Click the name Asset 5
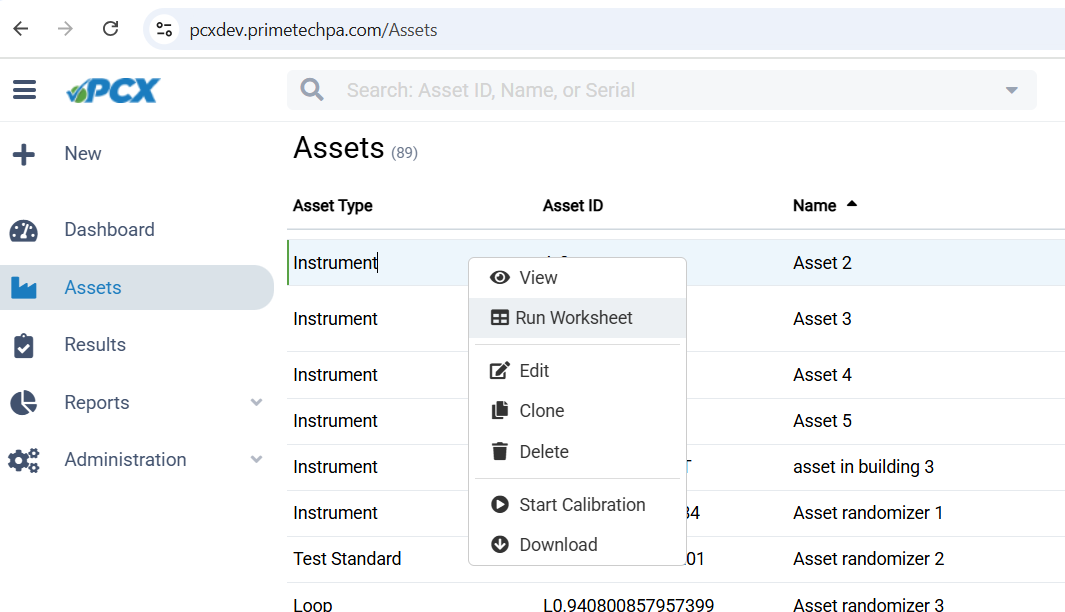The height and width of the screenshot is (612, 1065). tap(822, 420)
